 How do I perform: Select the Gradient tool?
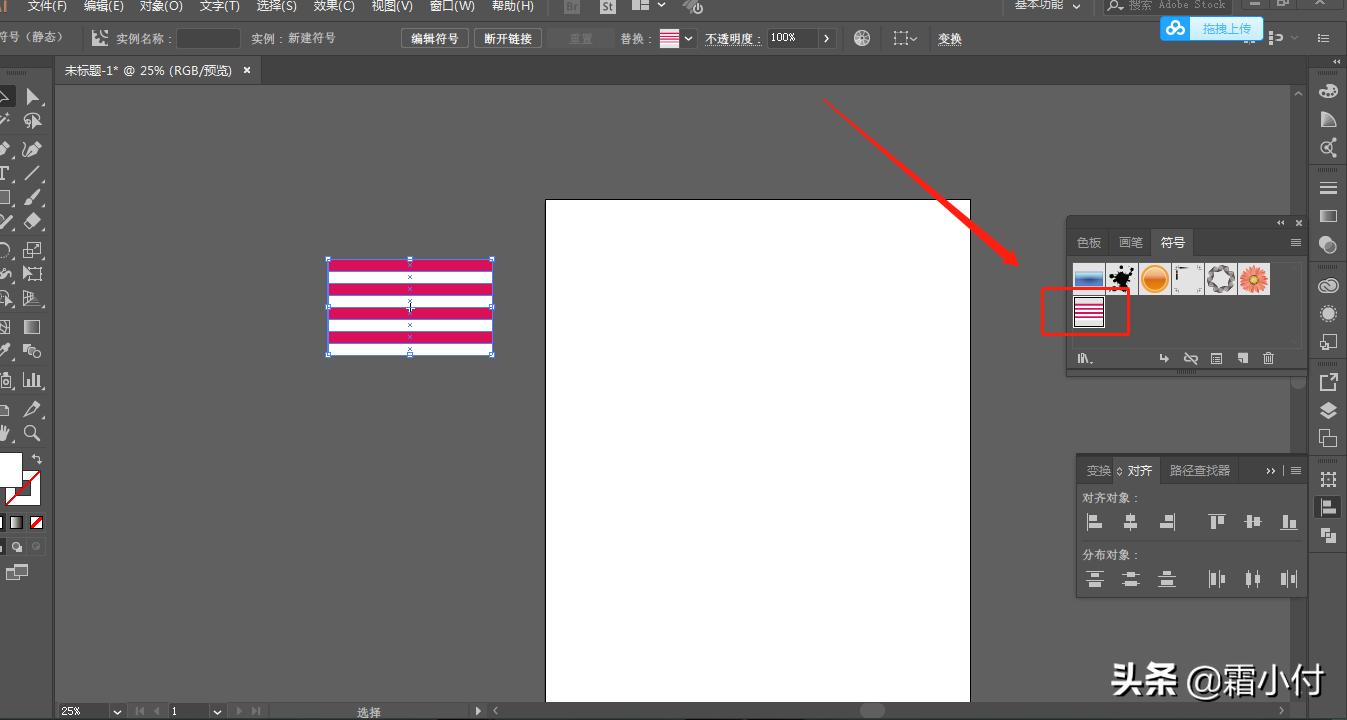click(x=33, y=326)
